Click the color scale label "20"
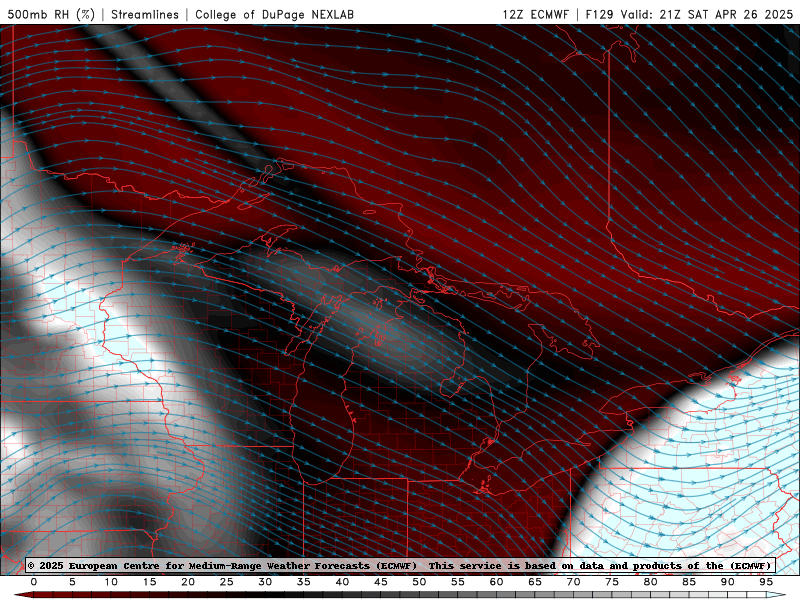Viewport: 800px width, 600px height. 188,582
